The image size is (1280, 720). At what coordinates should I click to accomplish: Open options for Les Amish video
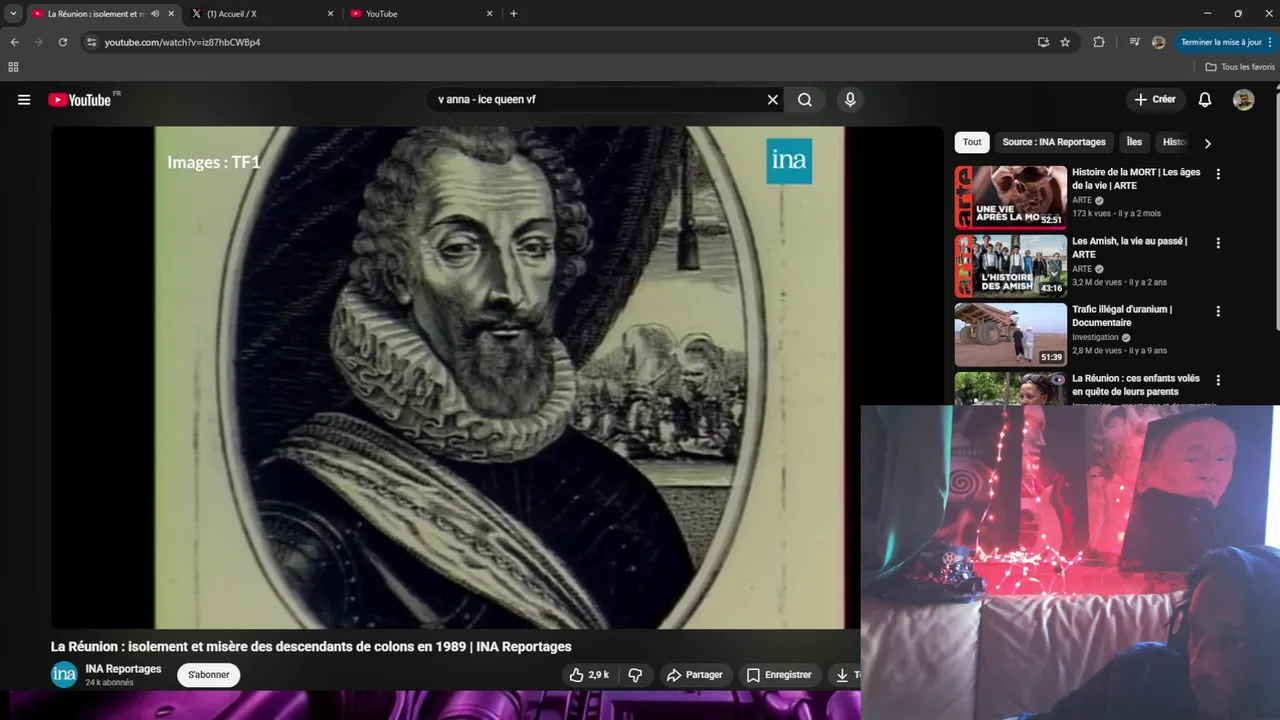pos(1218,243)
